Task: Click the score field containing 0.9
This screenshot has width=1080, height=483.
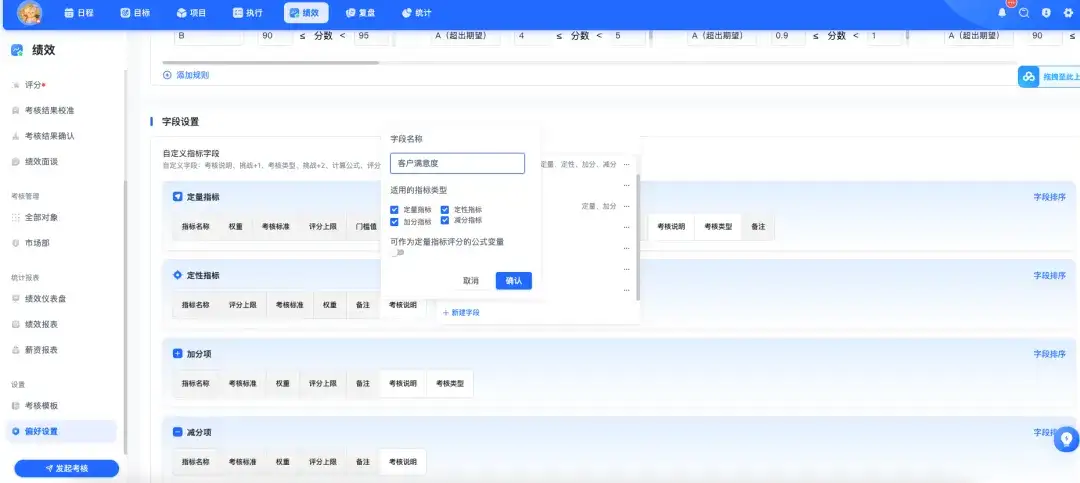Action: 788,36
